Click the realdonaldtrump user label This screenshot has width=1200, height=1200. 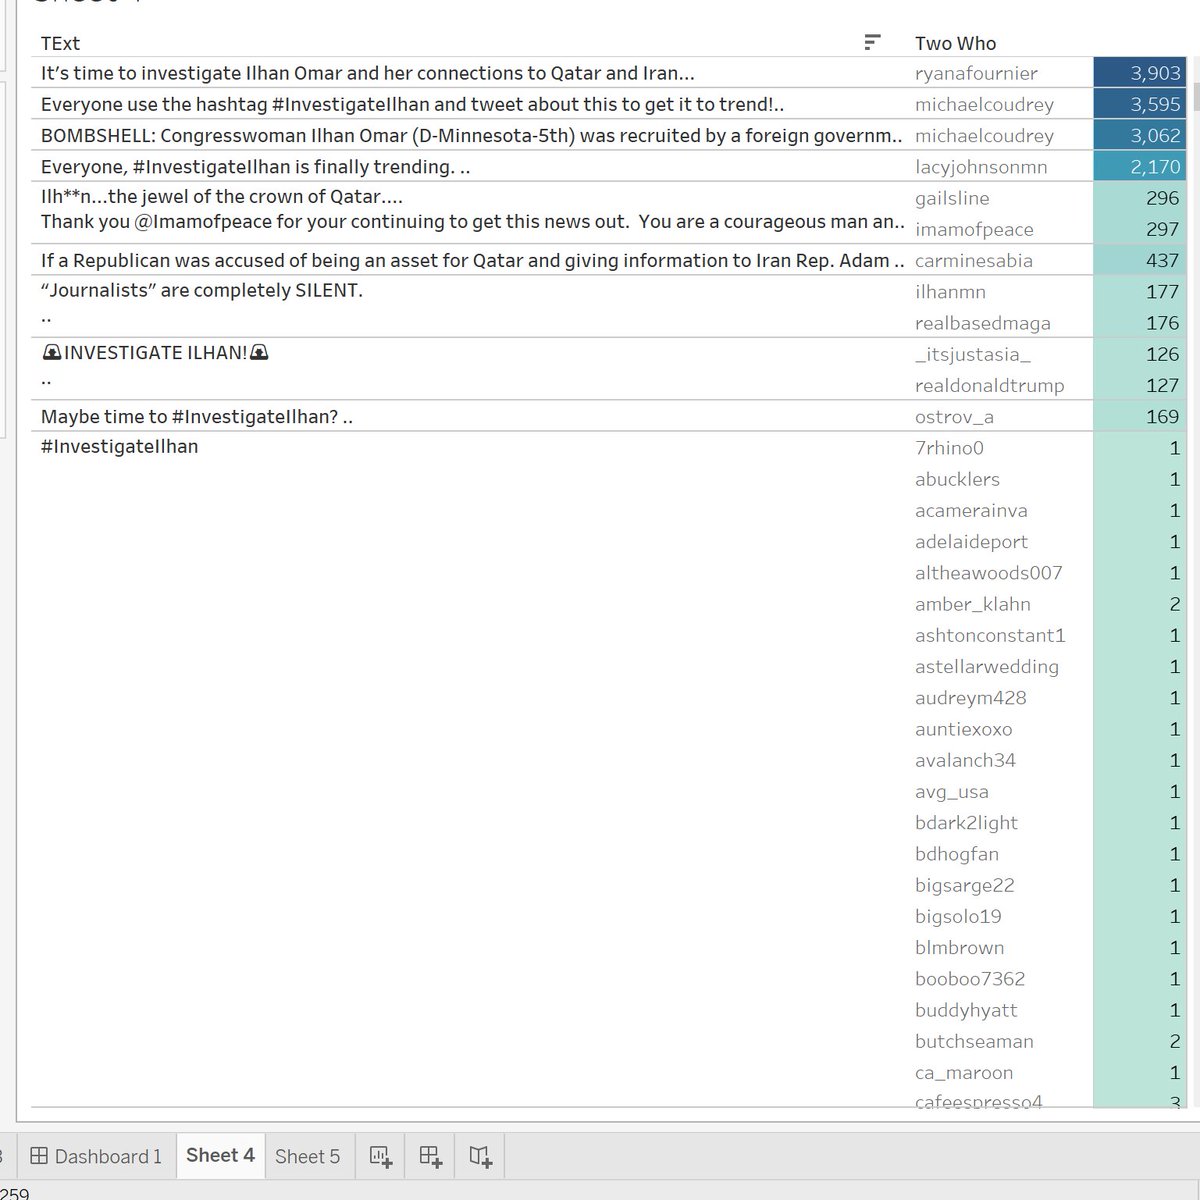coord(989,385)
